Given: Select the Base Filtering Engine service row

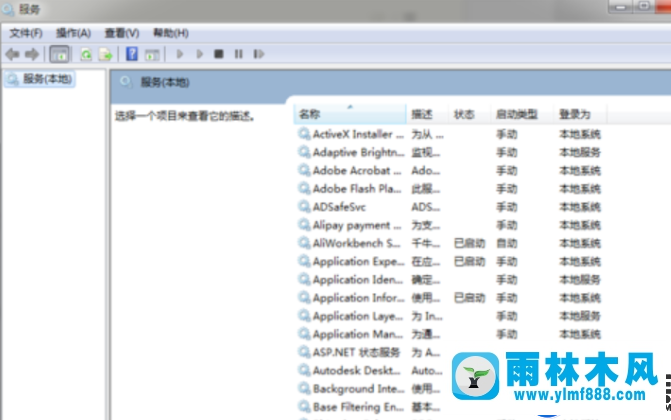Looking at the screenshot, I should pyautogui.click(x=371, y=407).
